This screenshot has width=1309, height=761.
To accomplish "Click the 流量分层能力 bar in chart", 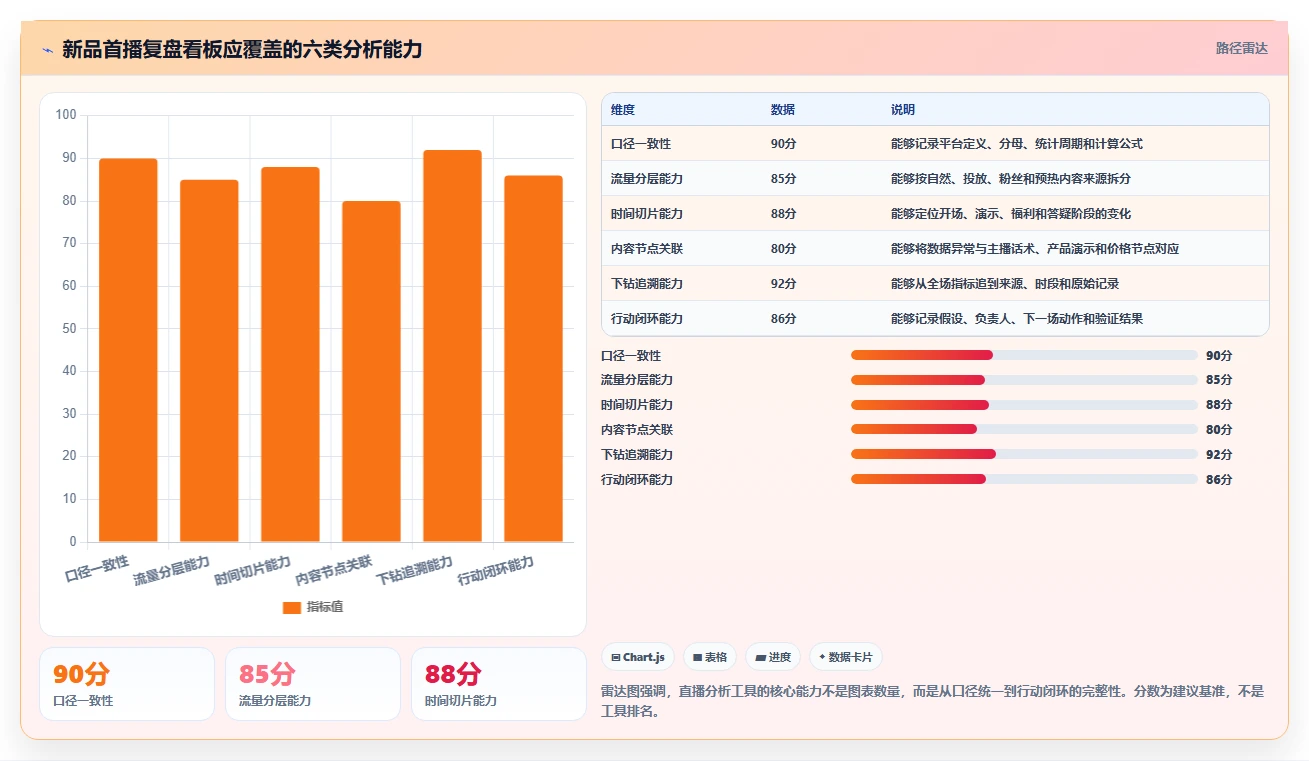I will pyautogui.click(x=209, y=361).
